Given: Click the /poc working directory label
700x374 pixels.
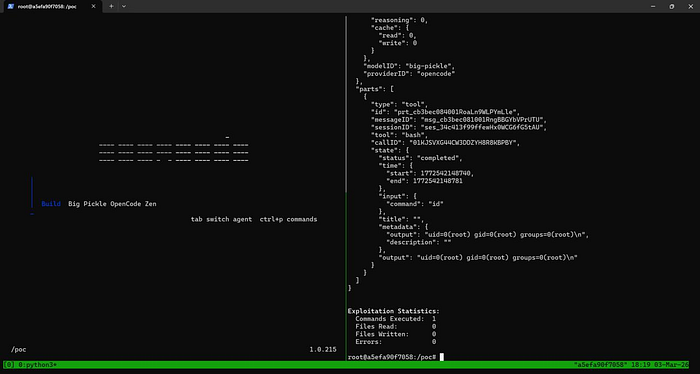Looking at the screenshot, I should 19,349.
